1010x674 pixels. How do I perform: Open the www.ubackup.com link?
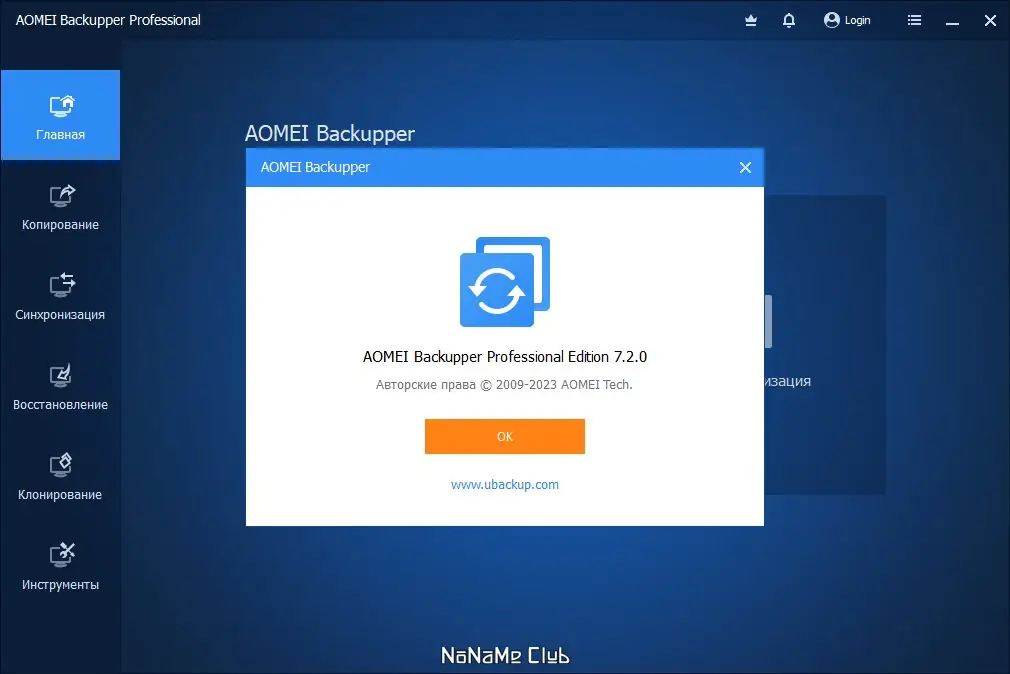coord(505,485)
